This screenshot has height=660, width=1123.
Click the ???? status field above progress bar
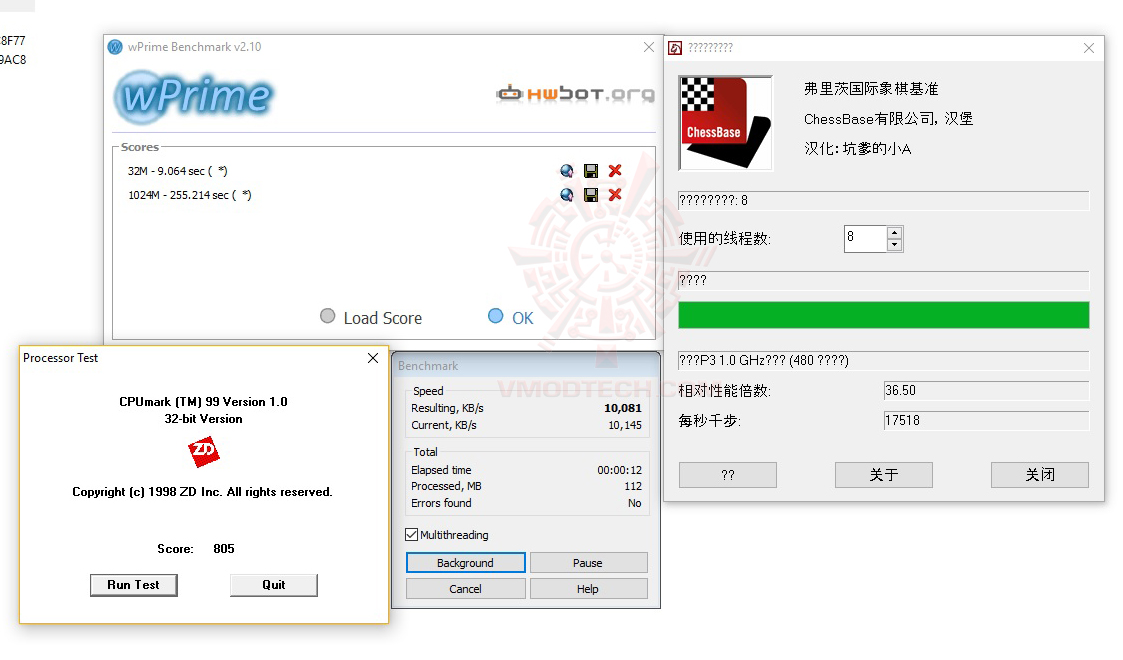point(884,280)
